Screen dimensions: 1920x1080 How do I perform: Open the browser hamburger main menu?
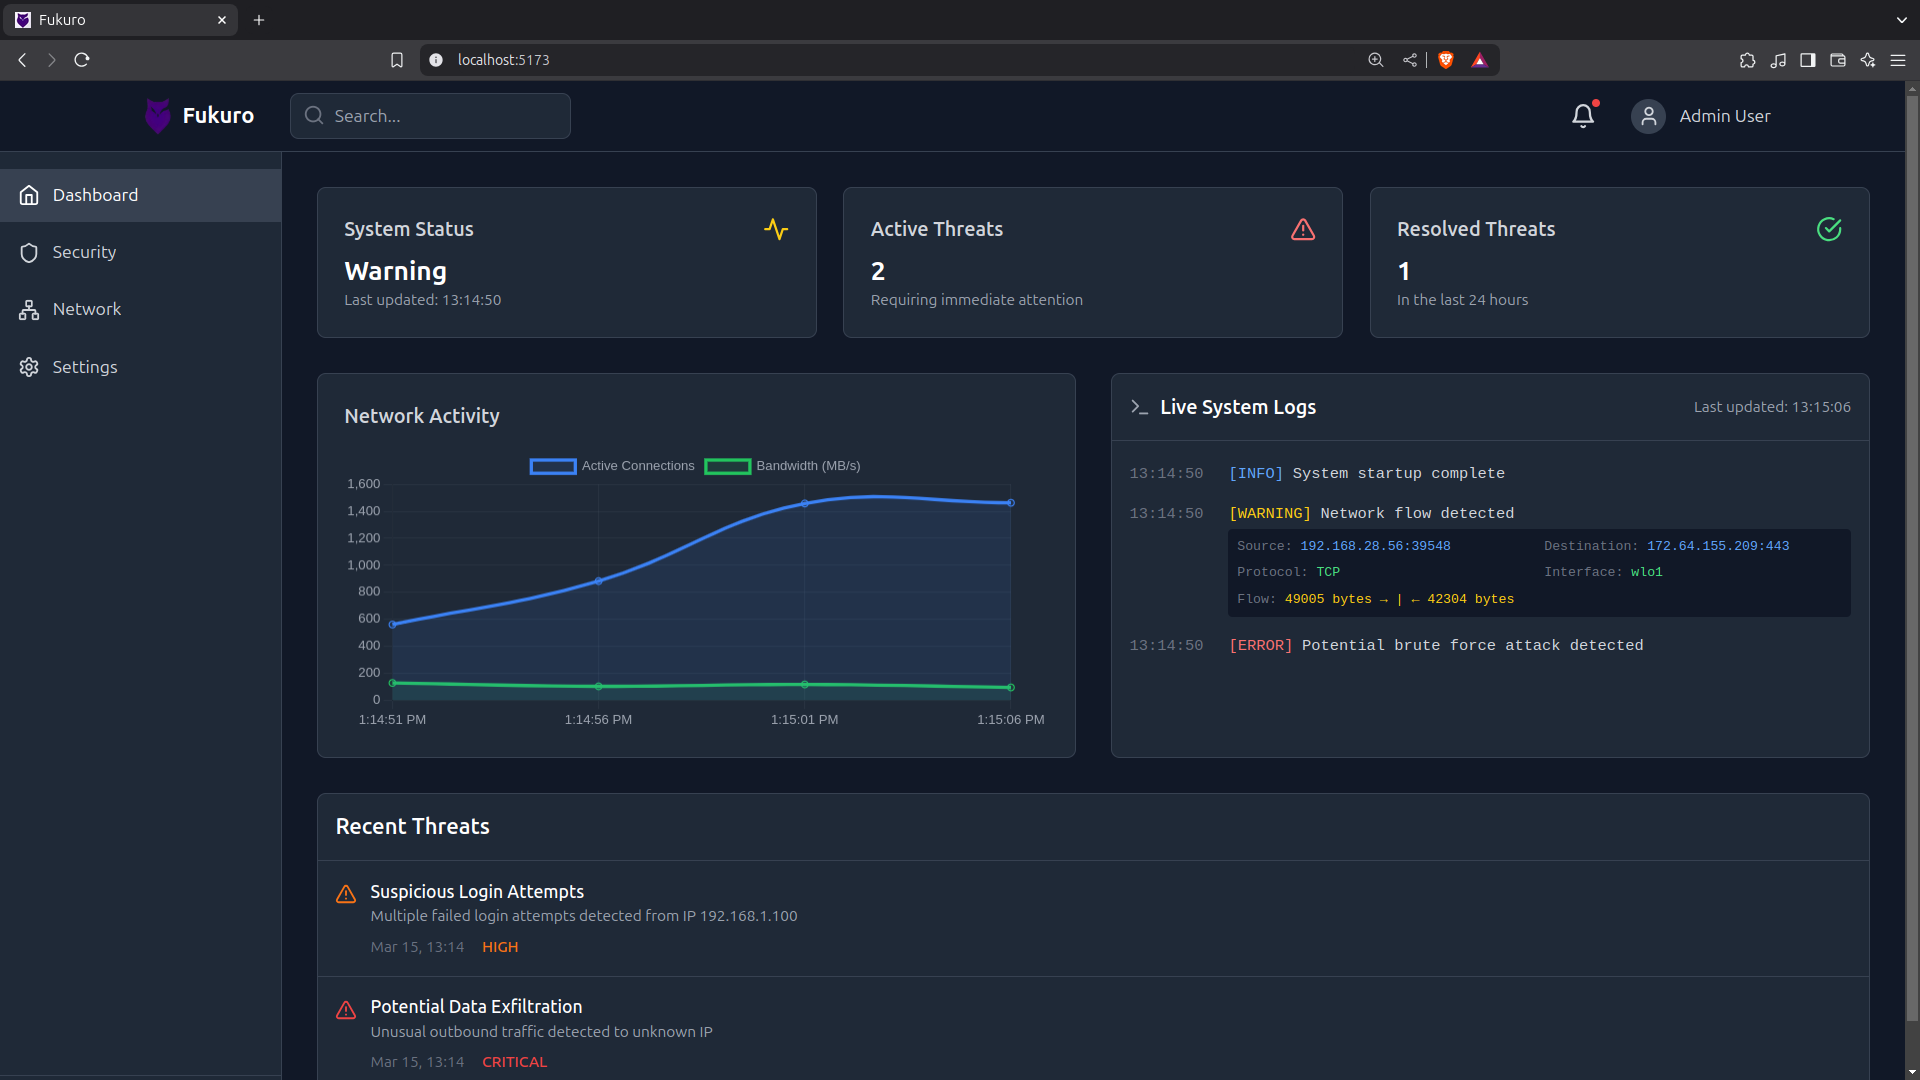(x=1897, y=60)
